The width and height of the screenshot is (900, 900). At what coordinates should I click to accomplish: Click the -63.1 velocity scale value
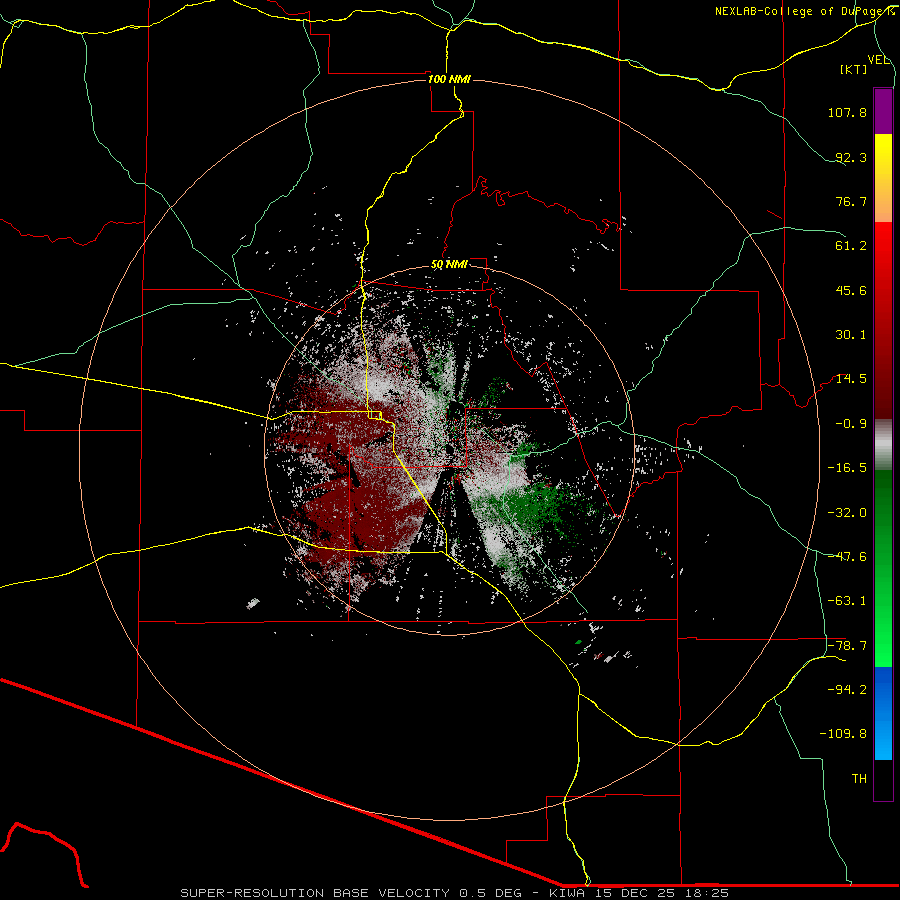point(847,601)
